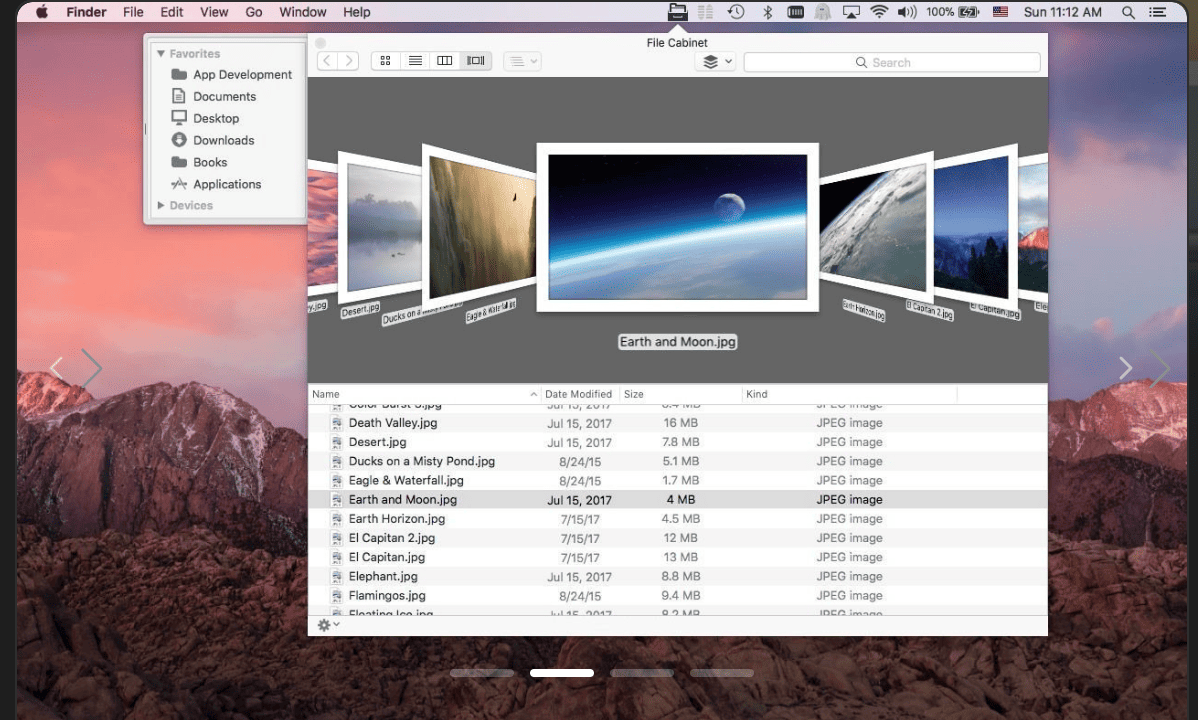Viewport: 1198px width, 720px height.
Task: Open Applications in the sidebar
Action: tap(216, 184)
